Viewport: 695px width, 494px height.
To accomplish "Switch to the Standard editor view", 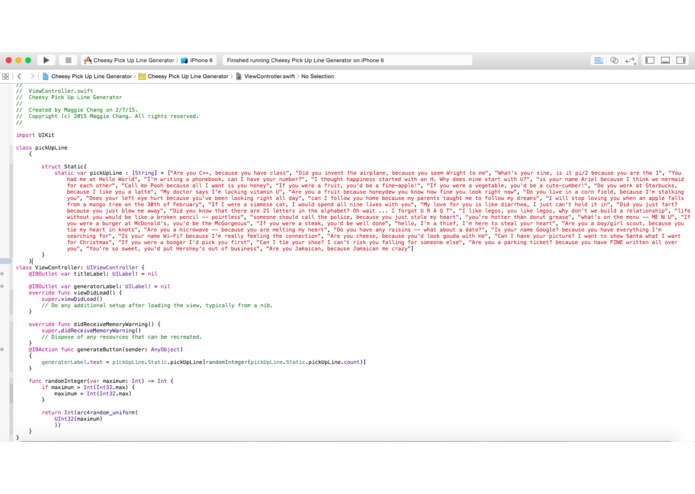I will pos(598,60).
